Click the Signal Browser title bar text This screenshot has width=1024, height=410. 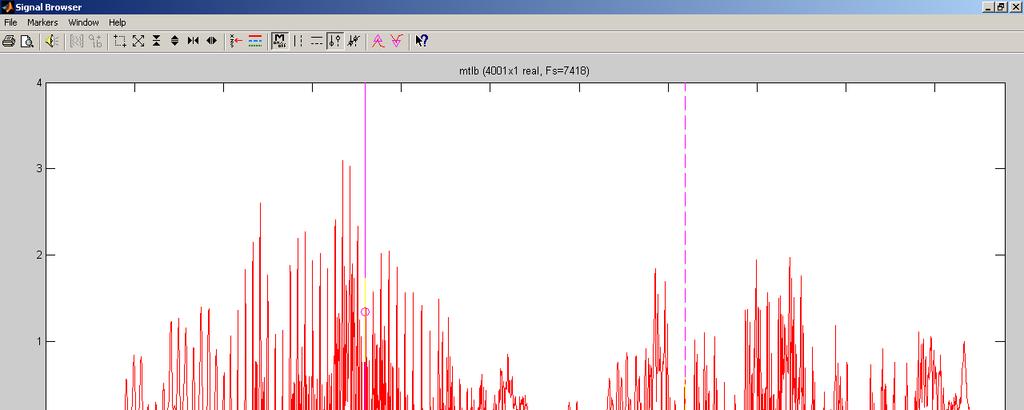tap(48, 7)
